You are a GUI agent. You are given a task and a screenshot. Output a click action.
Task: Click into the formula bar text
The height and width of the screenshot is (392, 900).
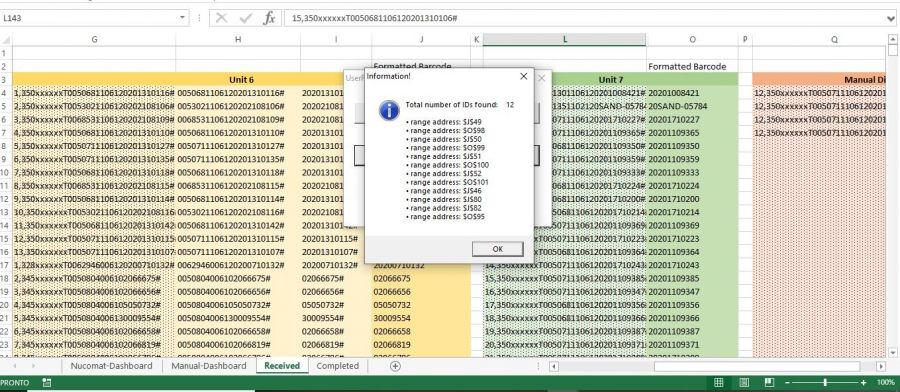(585, 18)
